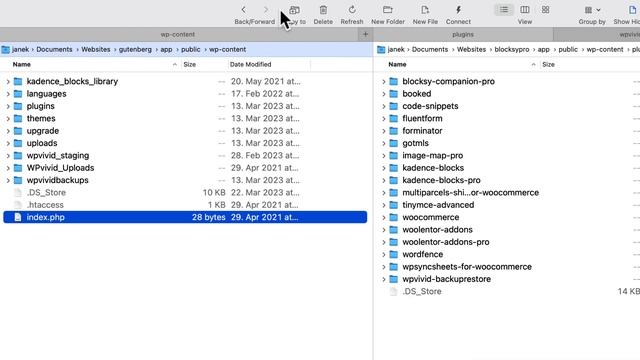Click public in the left breadcrumb
Screen dimensions: 640x360
[x=191, y=49]
